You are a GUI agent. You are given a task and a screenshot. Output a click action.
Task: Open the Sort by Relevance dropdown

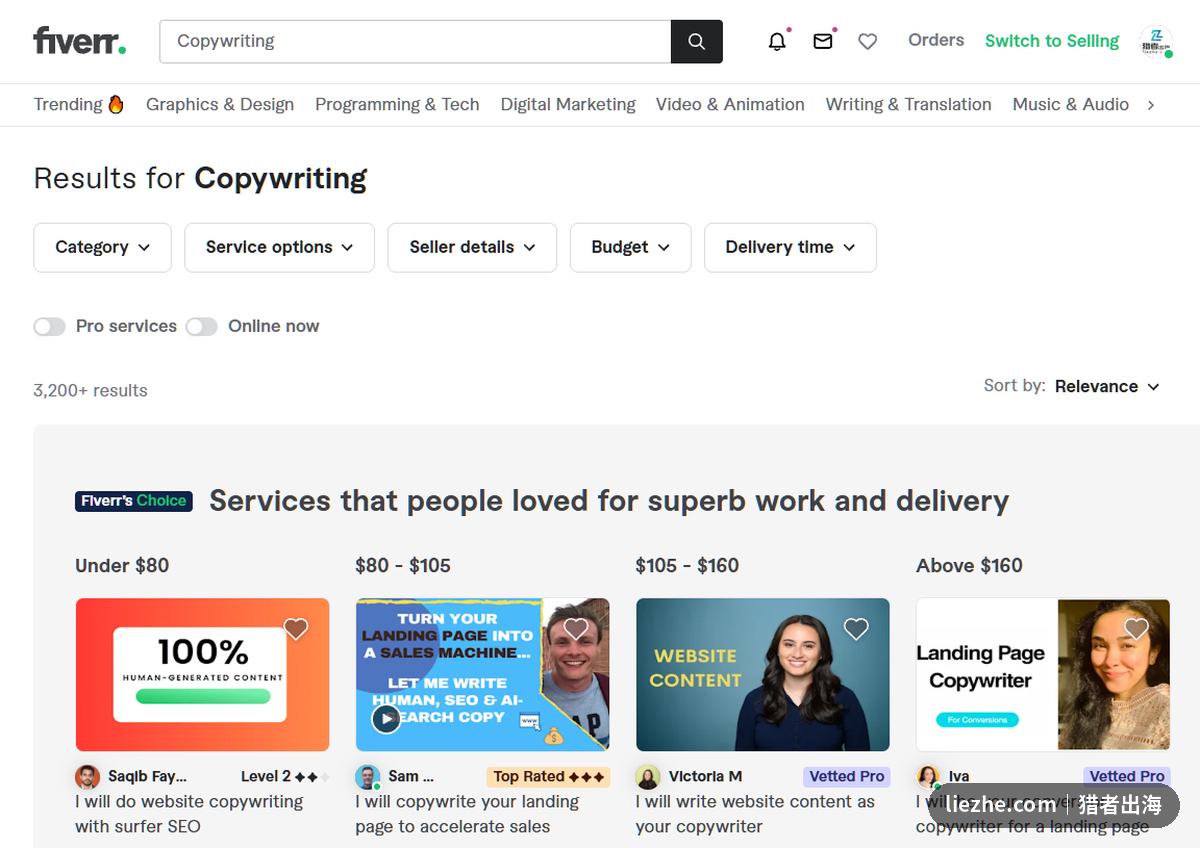tap(1107, 387)
